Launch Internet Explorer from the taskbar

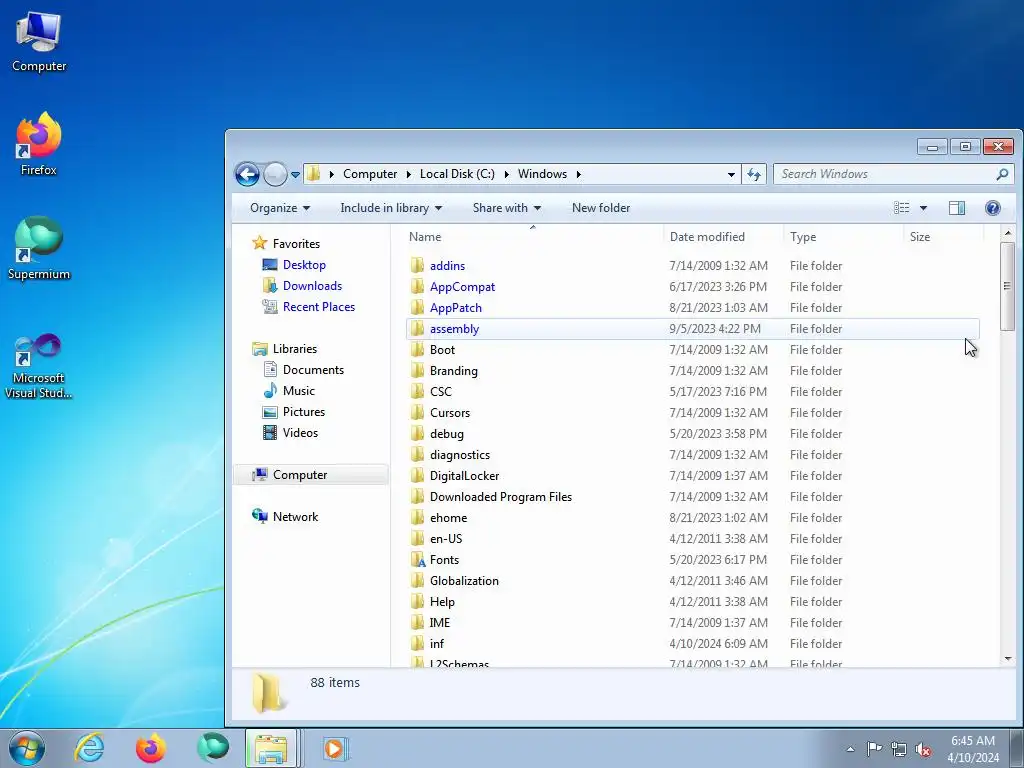(x=89, y=748)
